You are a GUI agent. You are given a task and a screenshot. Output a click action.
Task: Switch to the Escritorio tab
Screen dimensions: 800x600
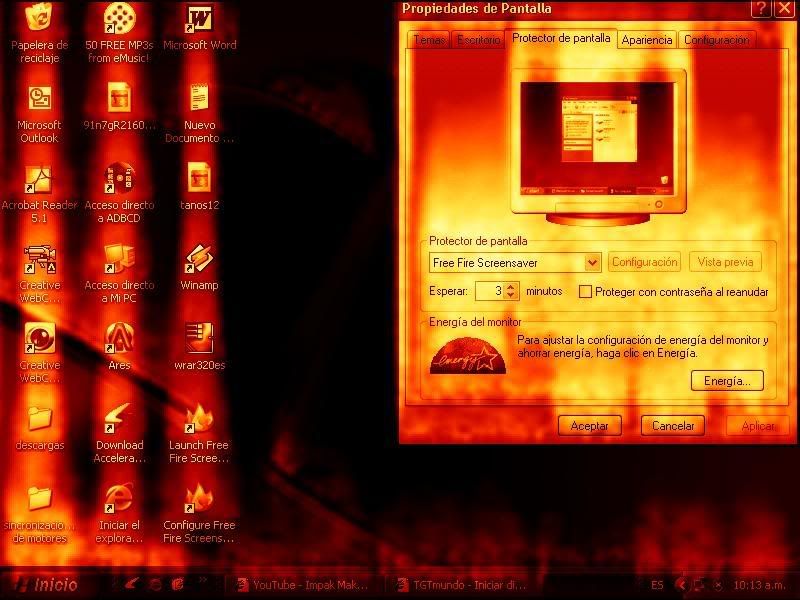(478, 40)
